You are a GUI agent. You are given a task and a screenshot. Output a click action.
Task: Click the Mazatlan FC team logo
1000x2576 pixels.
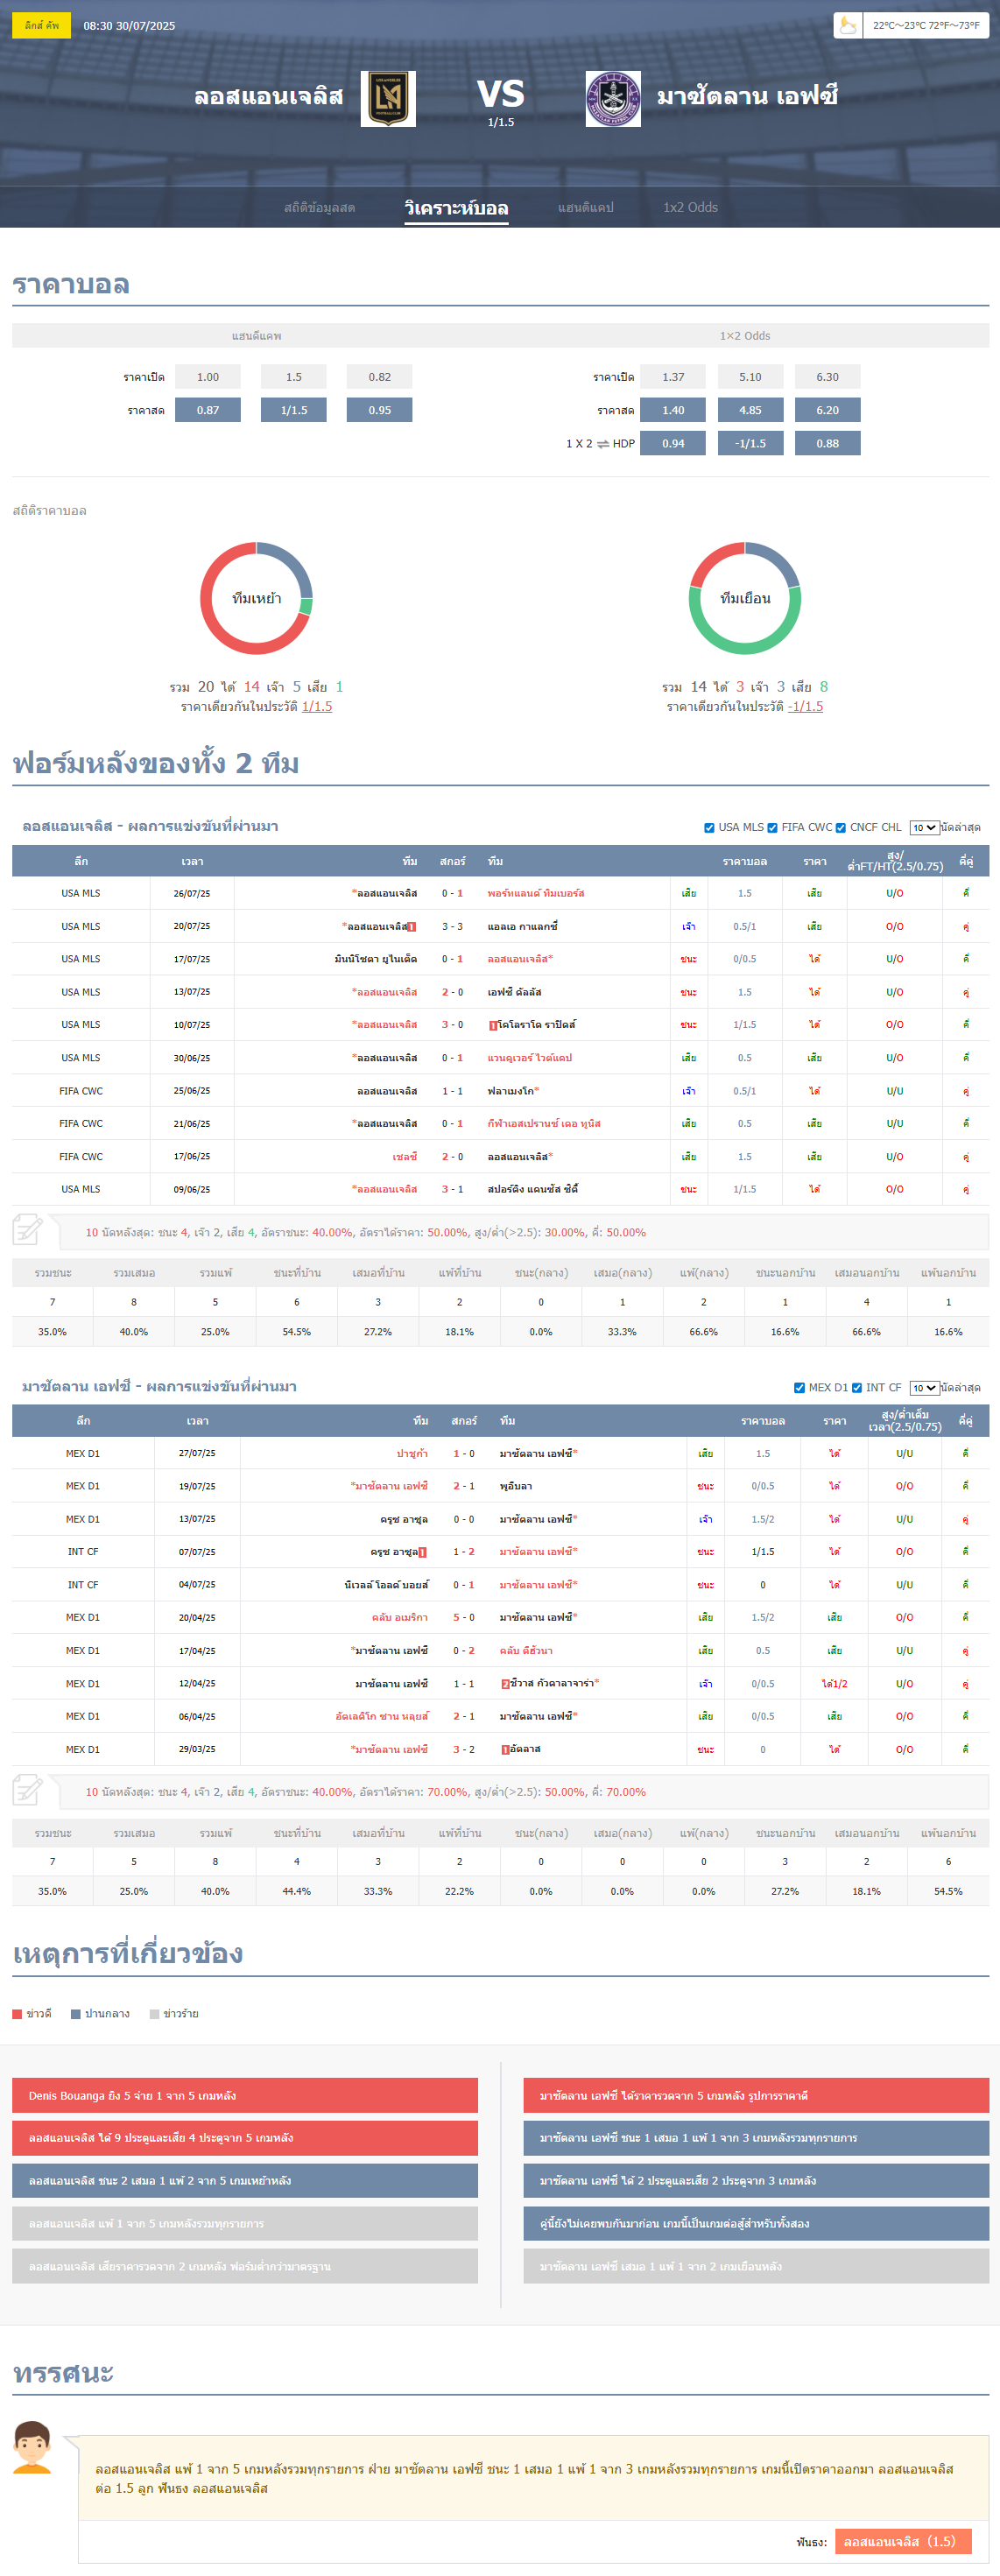tap(613, 99)
